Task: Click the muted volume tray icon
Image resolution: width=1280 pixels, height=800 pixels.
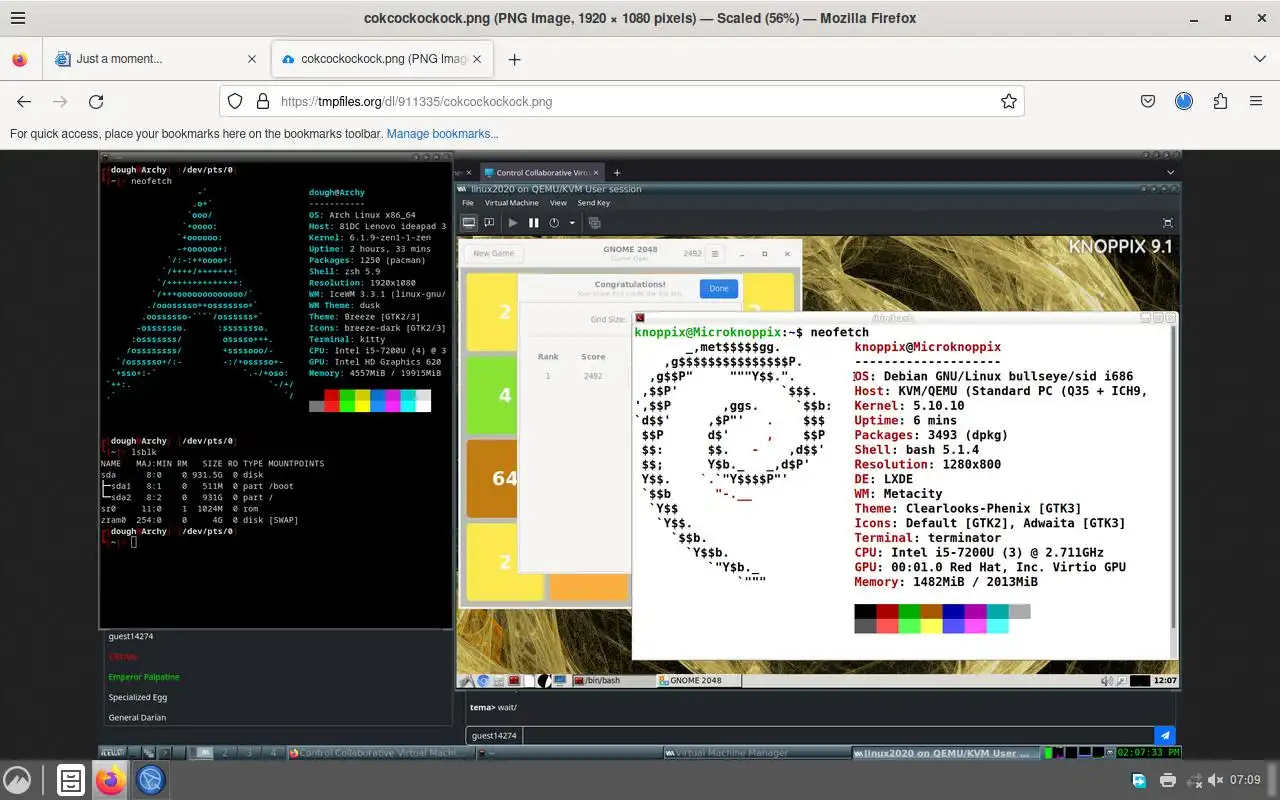Action: pyautogui.click(x=1216, y=780)
